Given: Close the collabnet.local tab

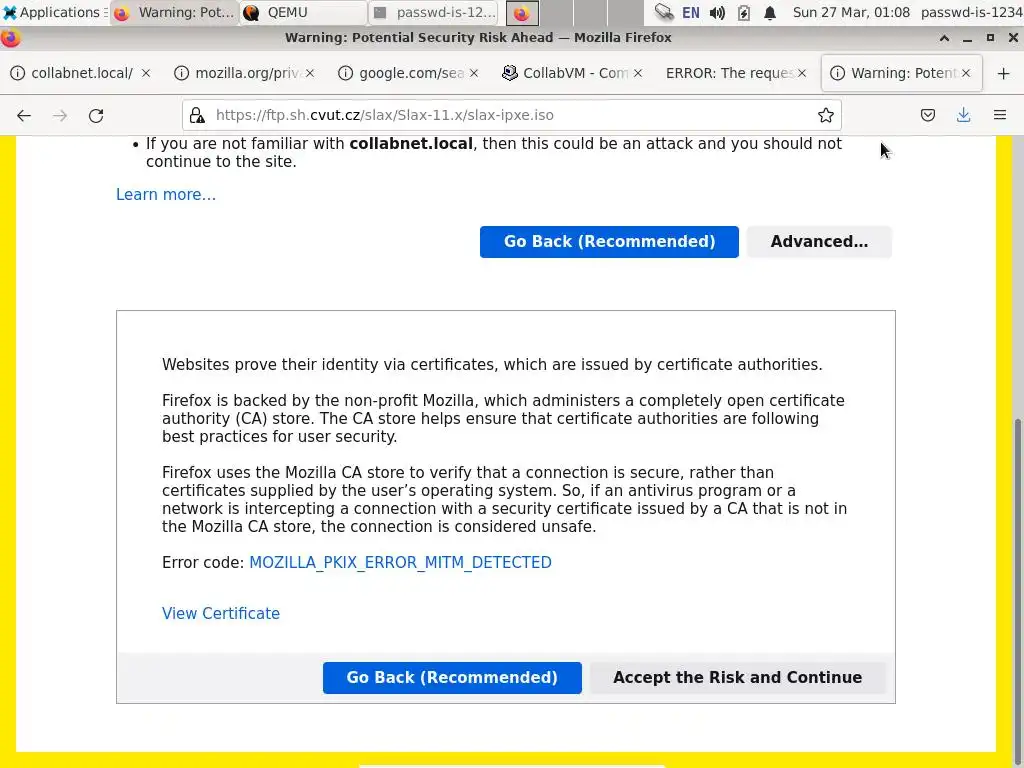Looking at the screenshot, I should [x=146, y=73].
